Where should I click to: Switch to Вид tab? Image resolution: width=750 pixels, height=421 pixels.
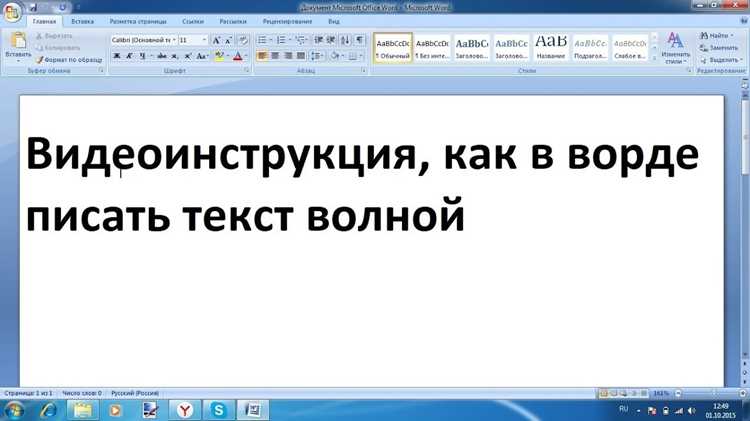[x=334, y=22]
